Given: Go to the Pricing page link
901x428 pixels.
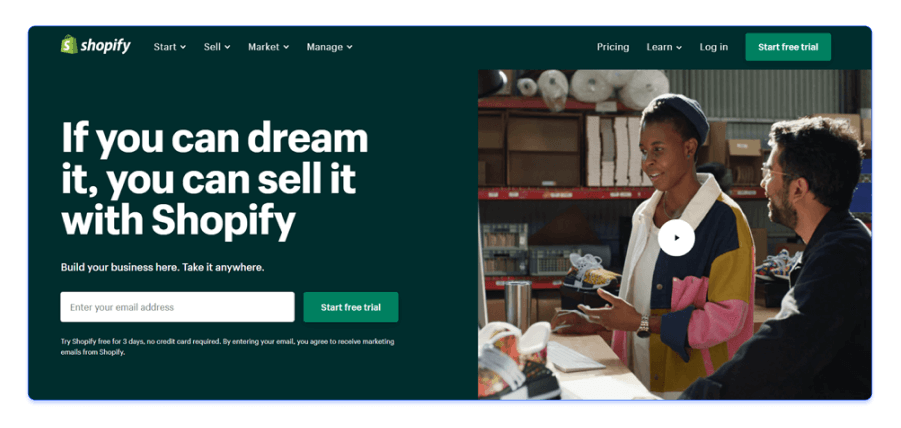Looking at the screenshot, I should pos(613,47).
